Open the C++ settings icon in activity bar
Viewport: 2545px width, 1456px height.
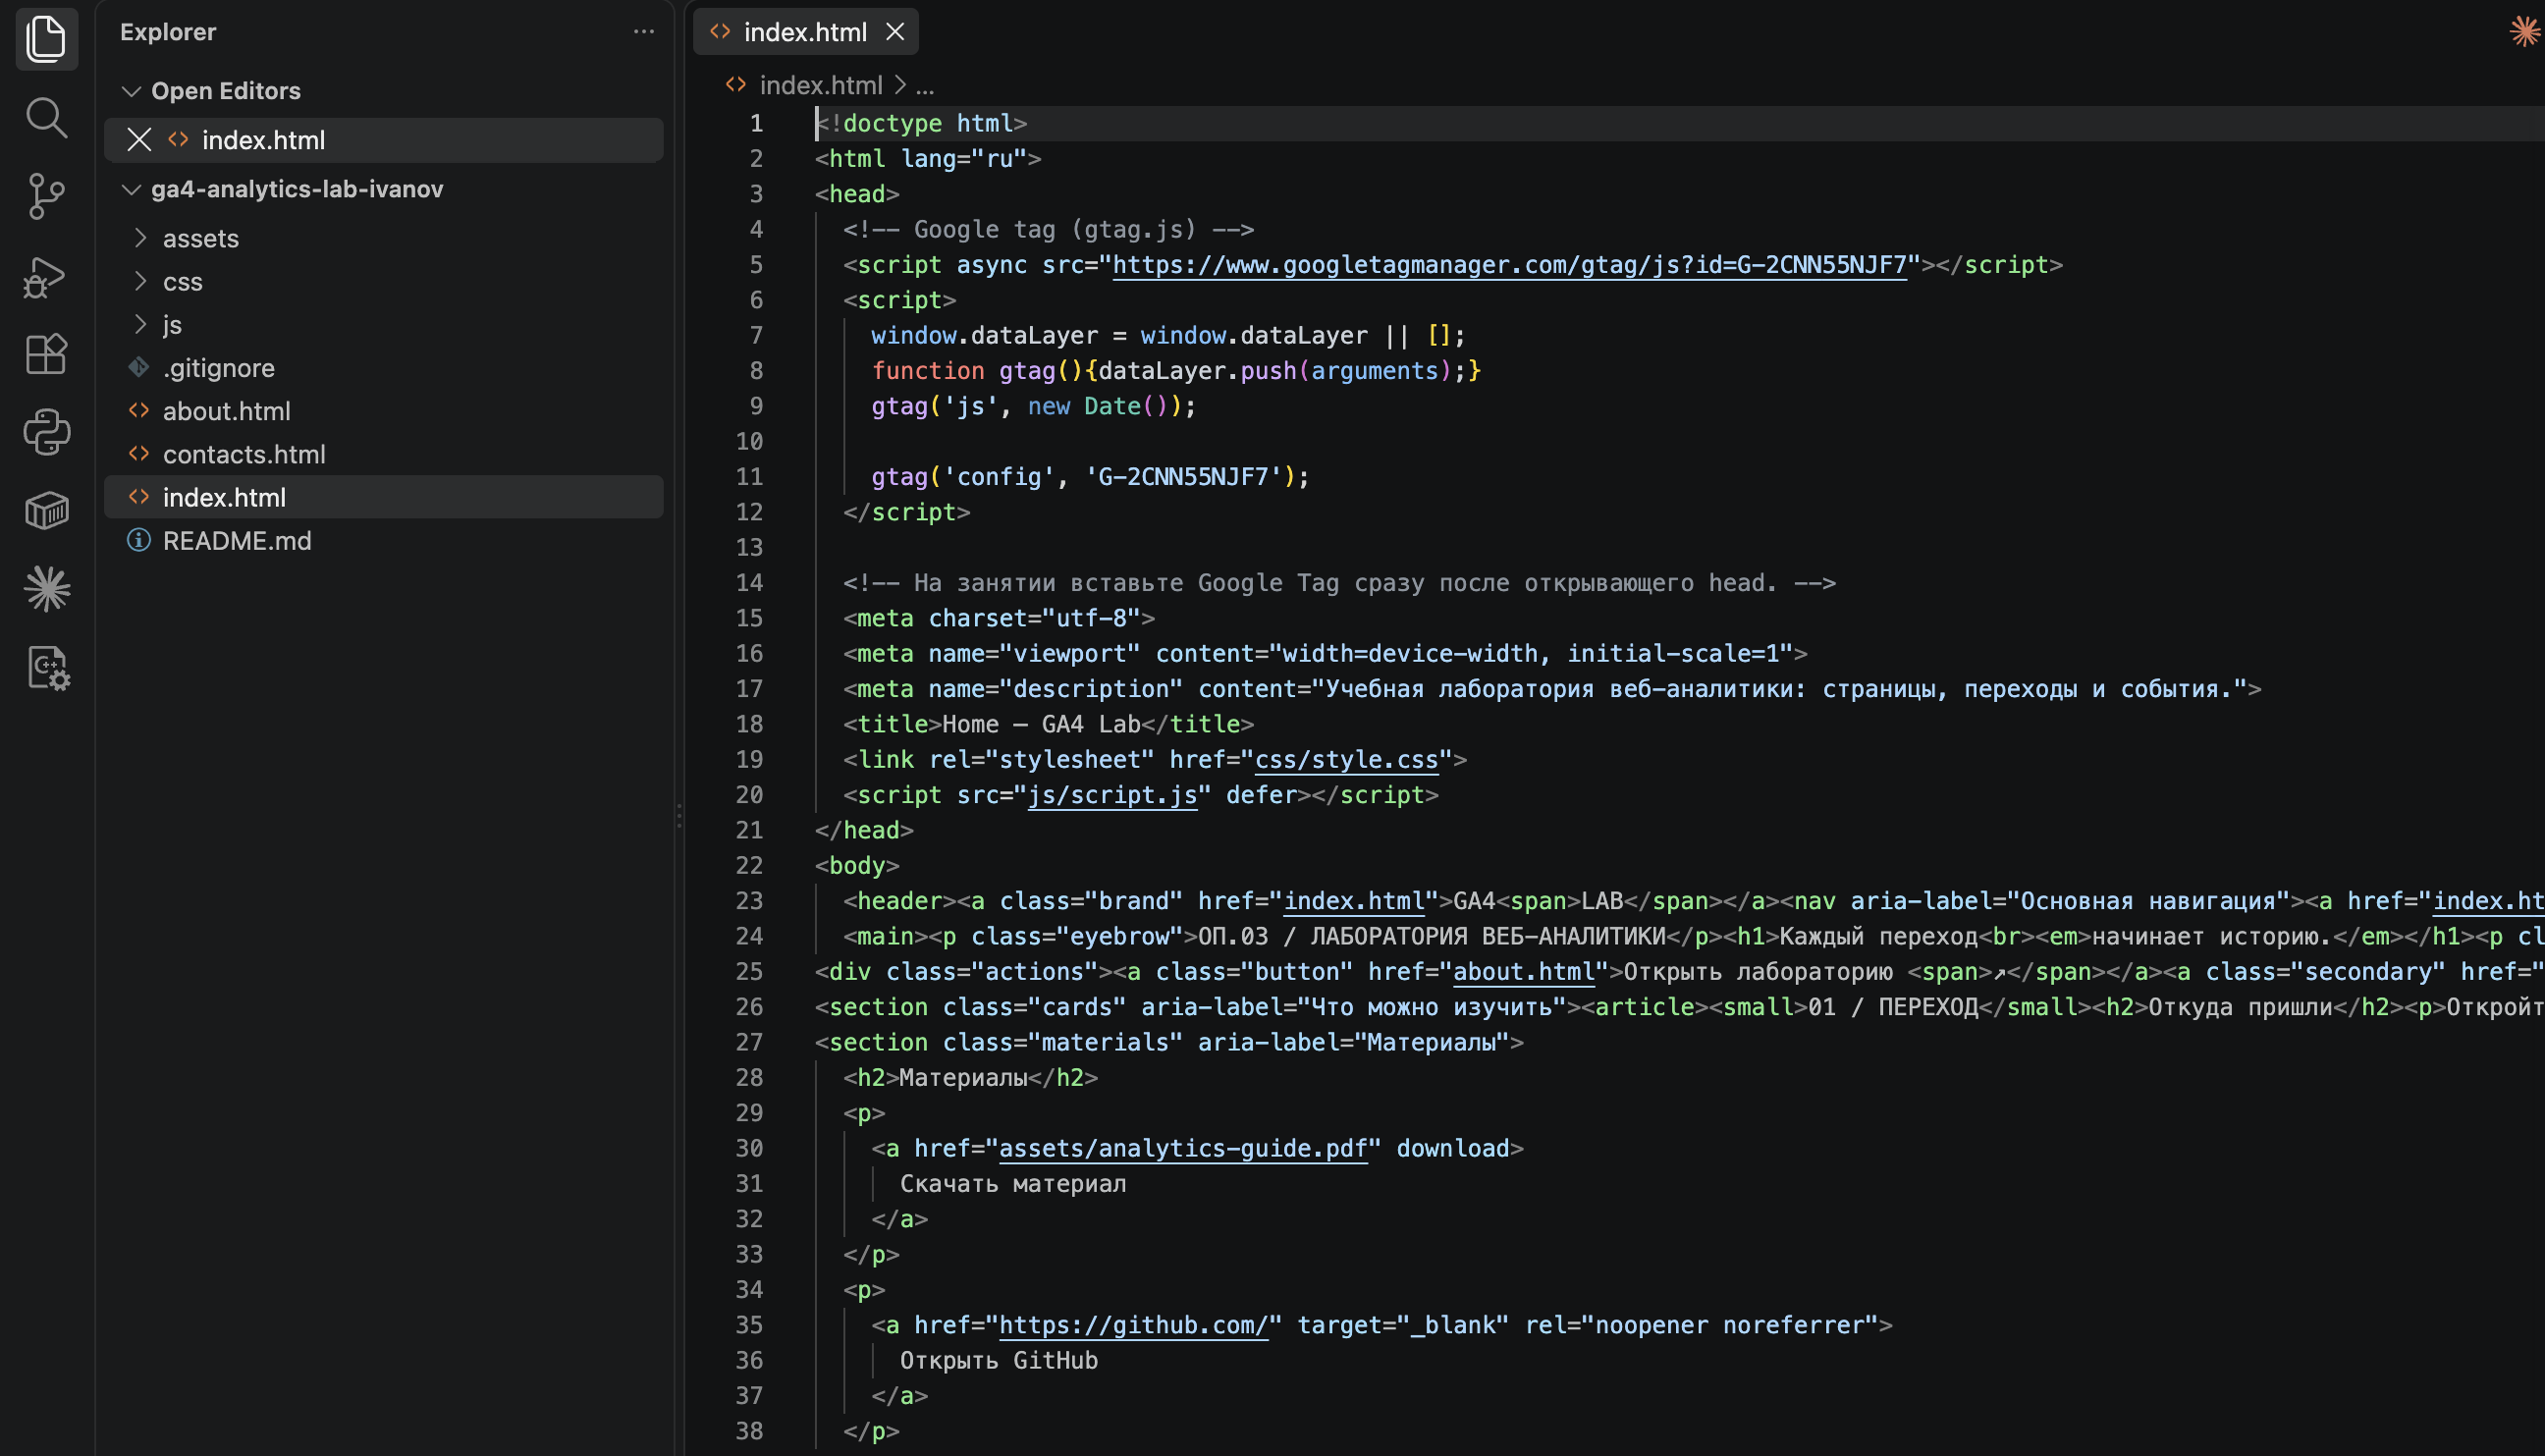pyautogui.click(x=46, y=667)
